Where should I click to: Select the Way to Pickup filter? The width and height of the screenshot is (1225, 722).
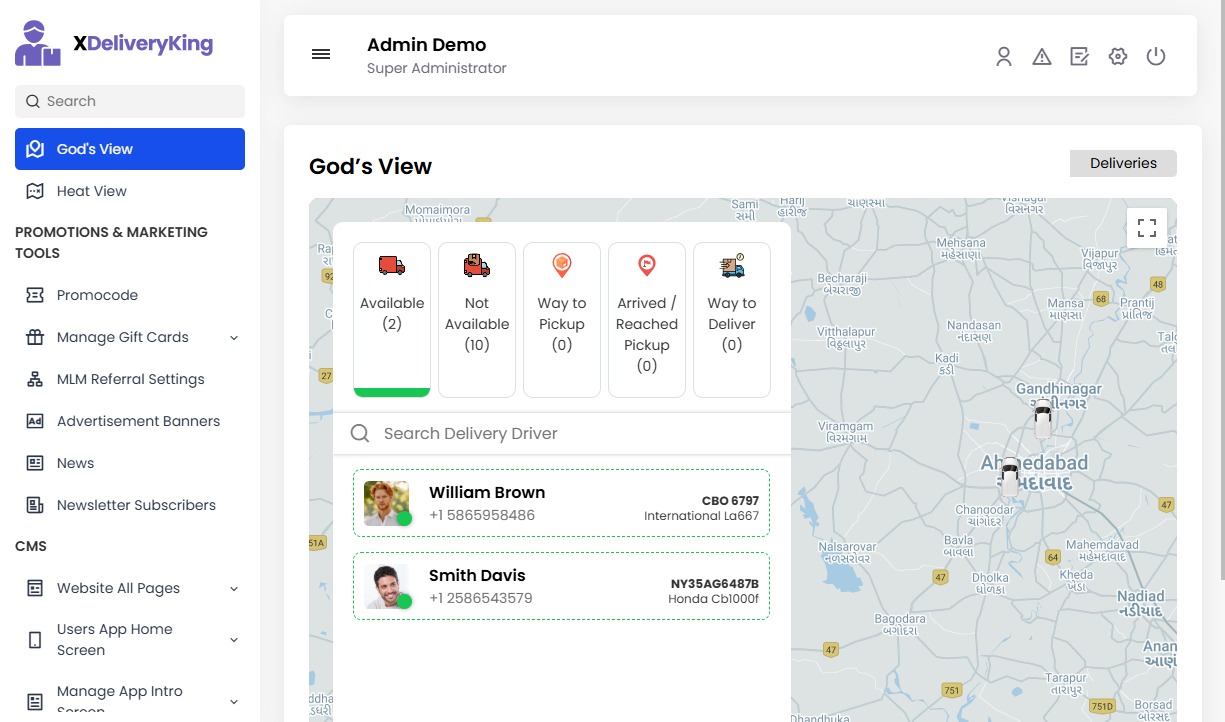tap(562, 319)
